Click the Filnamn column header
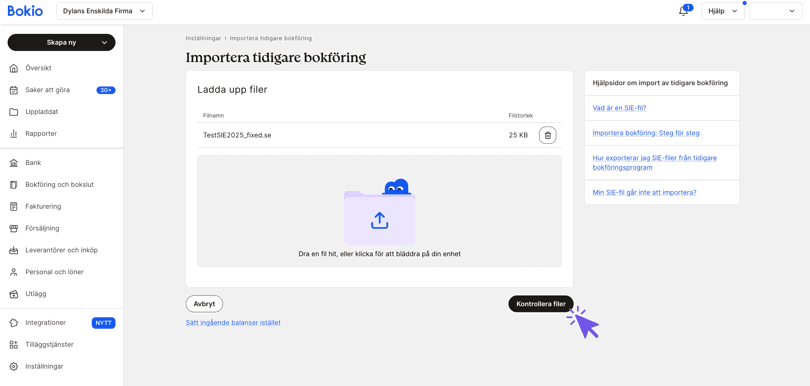The height and width of the screenshot is (386, 810). [x=213, y=115]
